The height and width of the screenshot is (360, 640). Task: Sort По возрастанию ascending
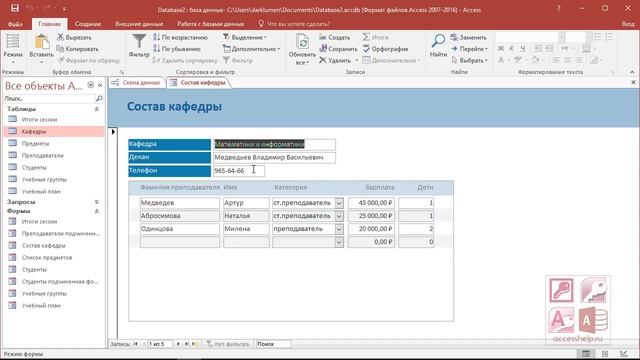180,37
